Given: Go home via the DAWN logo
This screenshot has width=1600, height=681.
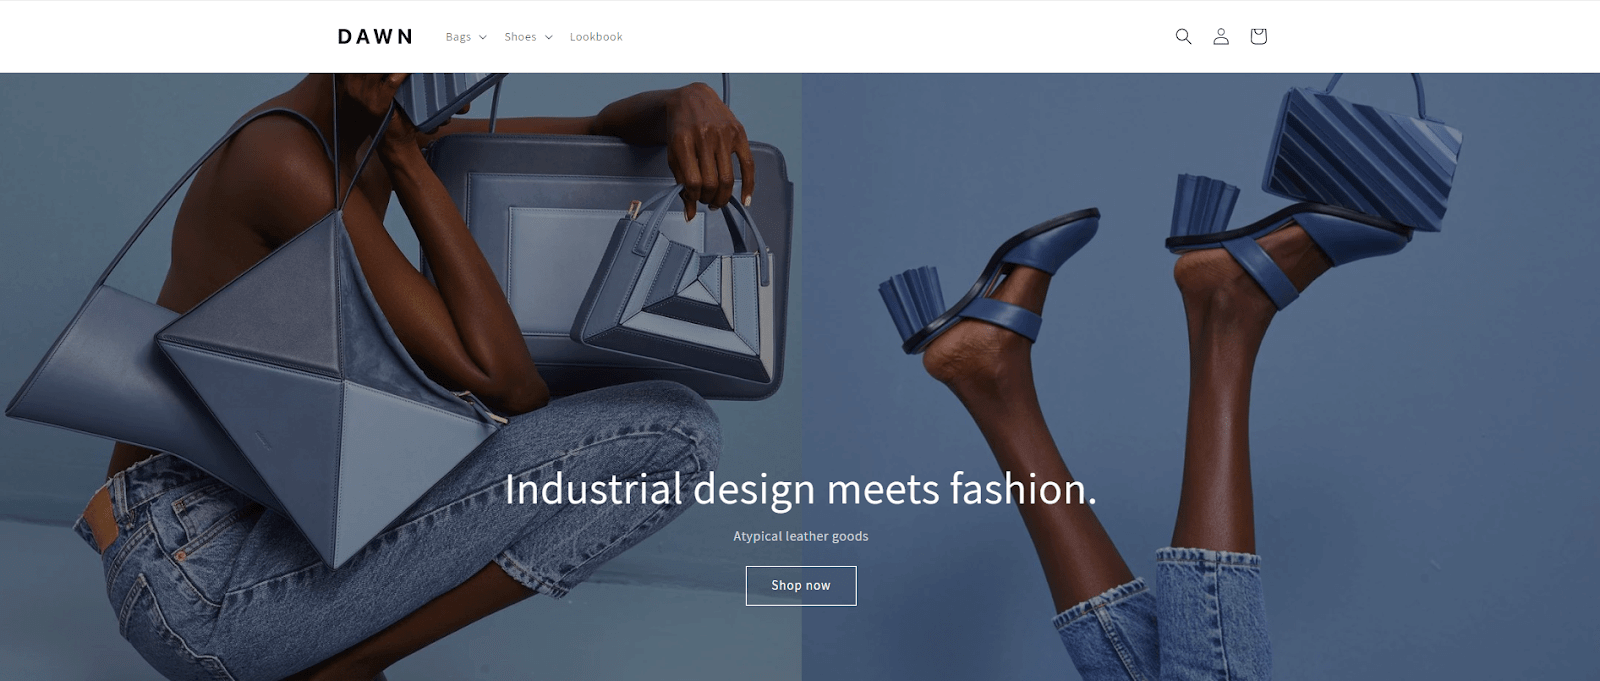Looking at the screenshot, I should (375, 37).
